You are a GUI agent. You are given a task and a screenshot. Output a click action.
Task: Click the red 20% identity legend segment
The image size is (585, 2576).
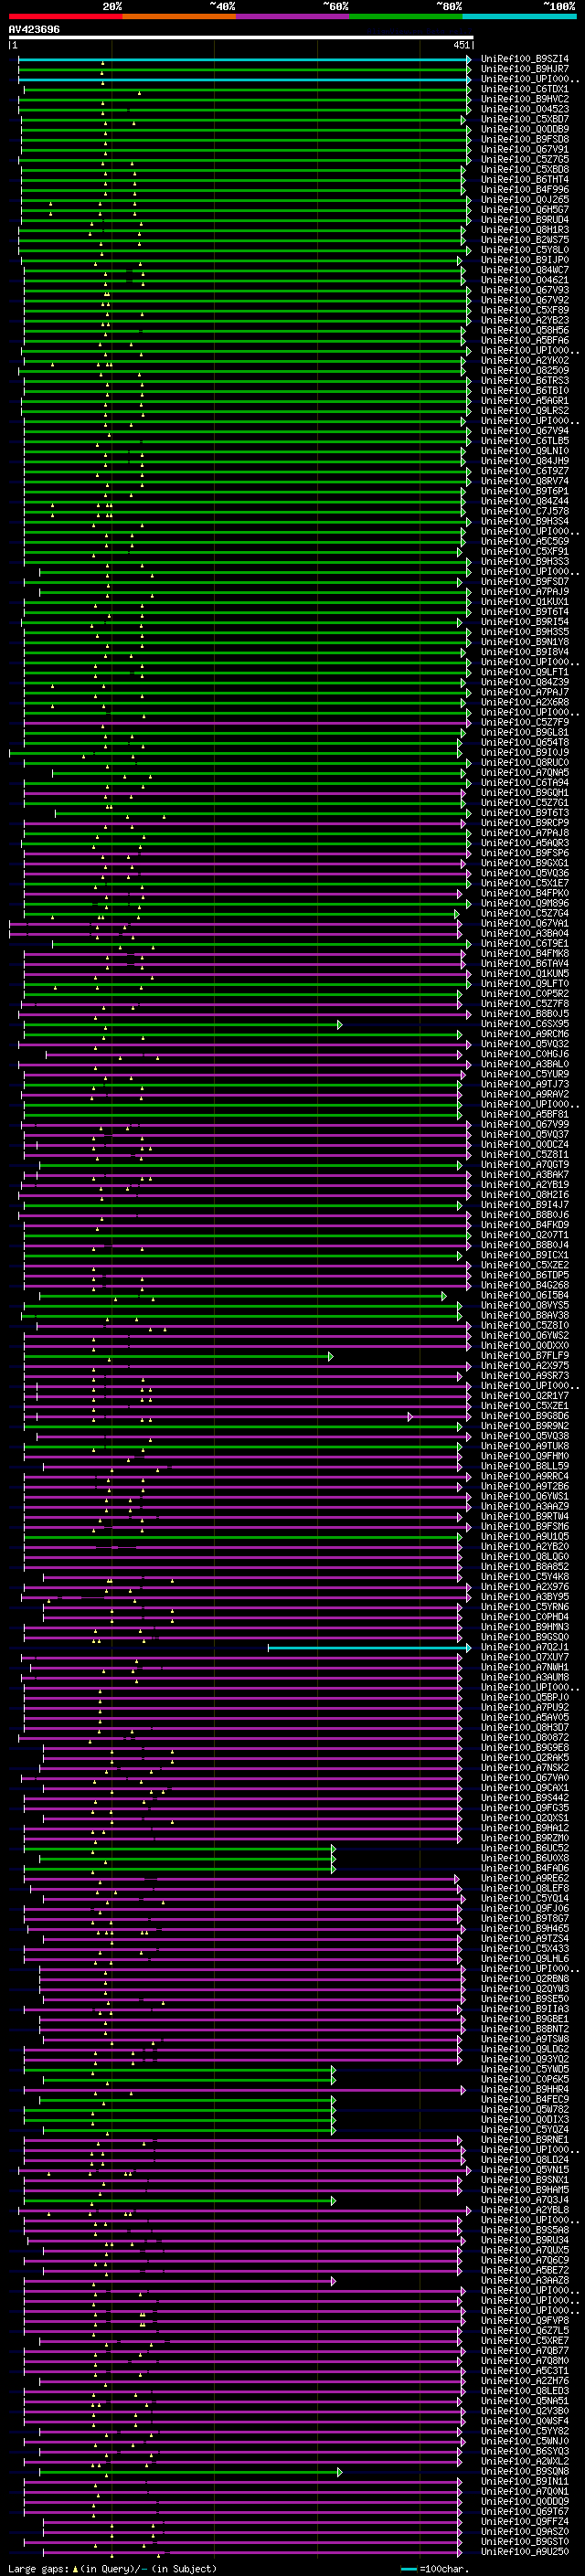pyautogui.click(x=65, y=16)
